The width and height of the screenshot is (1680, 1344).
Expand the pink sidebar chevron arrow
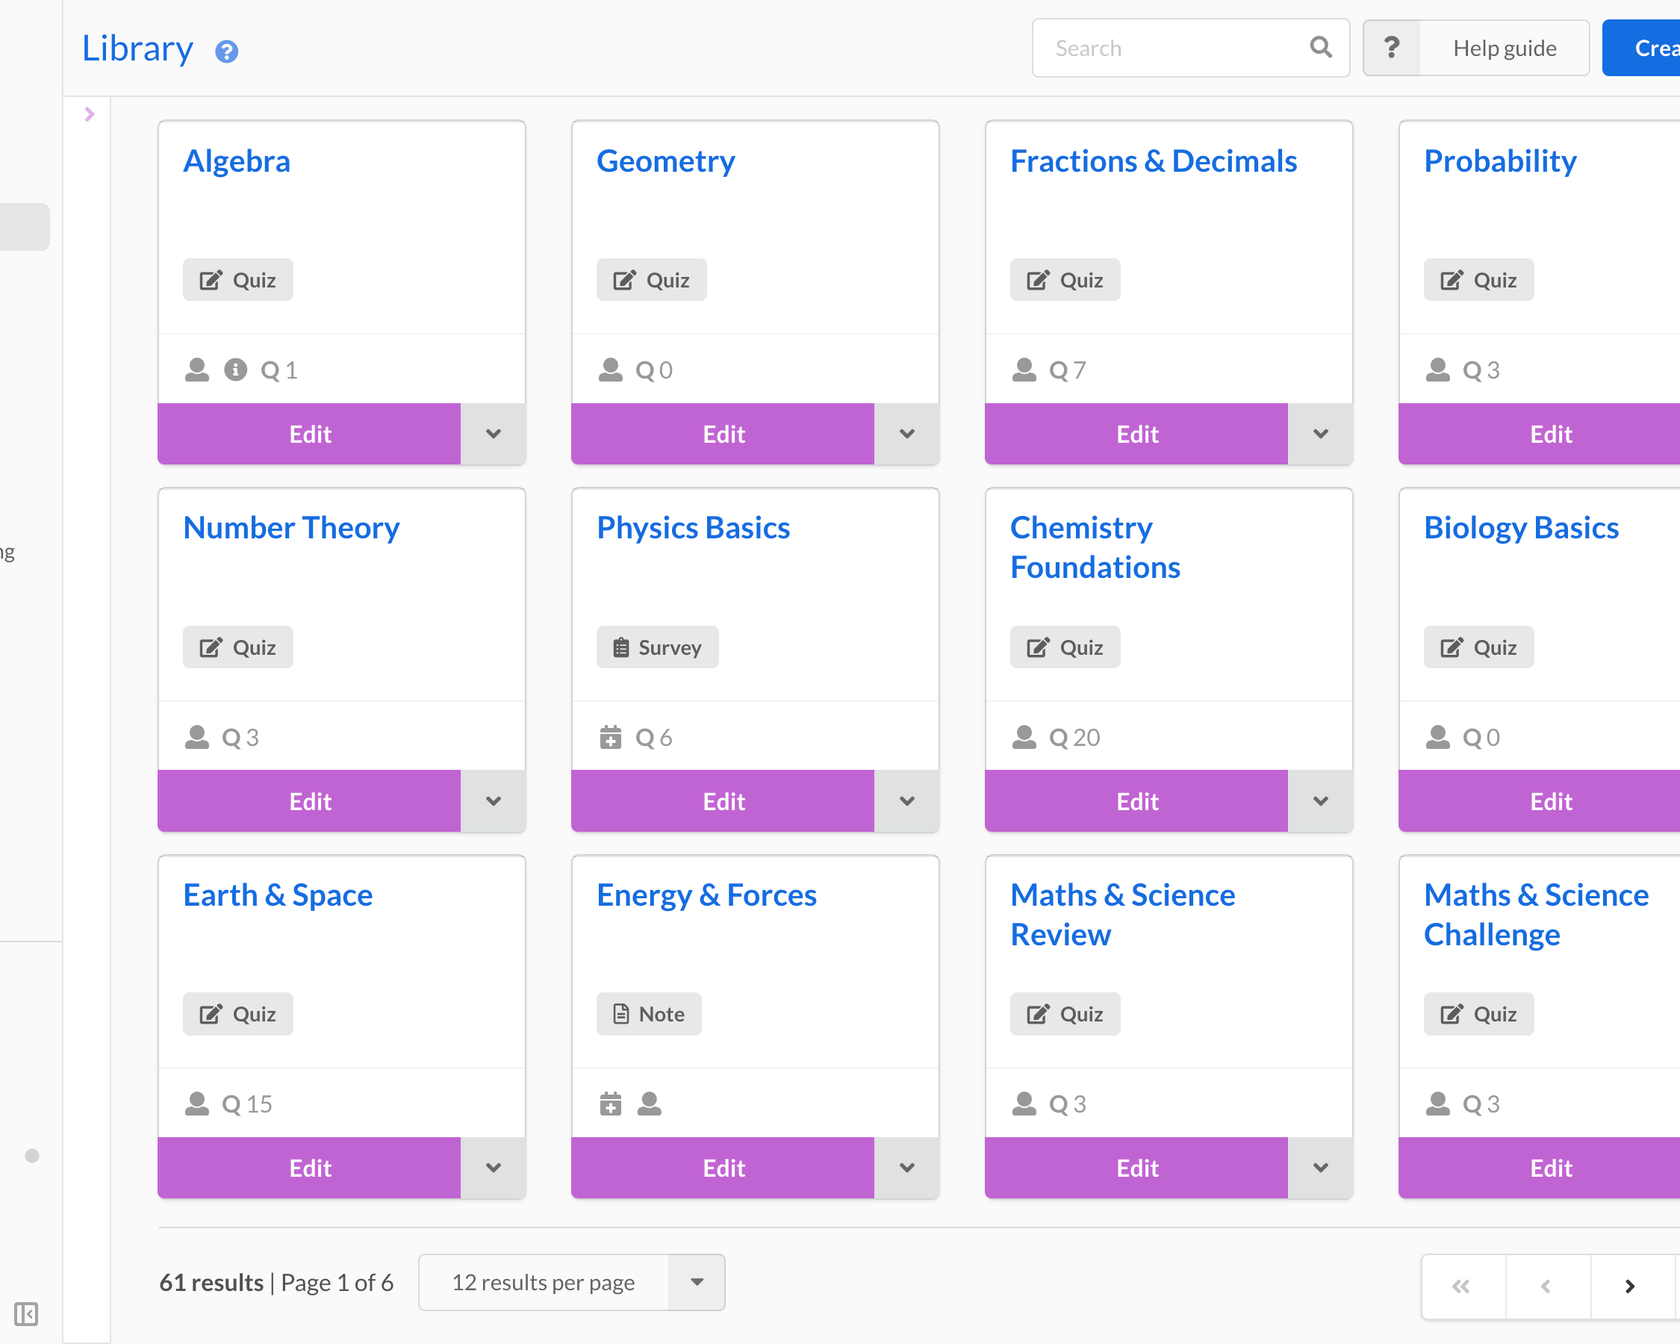click(x=89, y=114)
